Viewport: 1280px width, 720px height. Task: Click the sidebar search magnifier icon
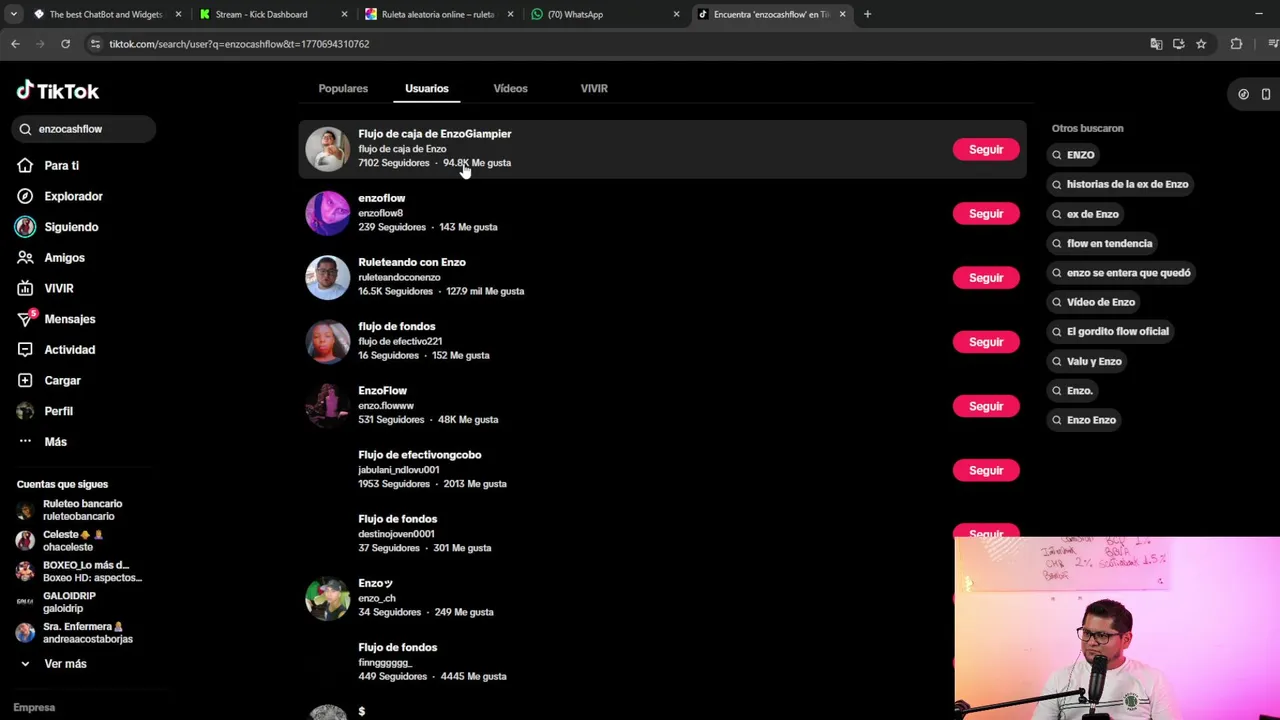click(26, 129)
